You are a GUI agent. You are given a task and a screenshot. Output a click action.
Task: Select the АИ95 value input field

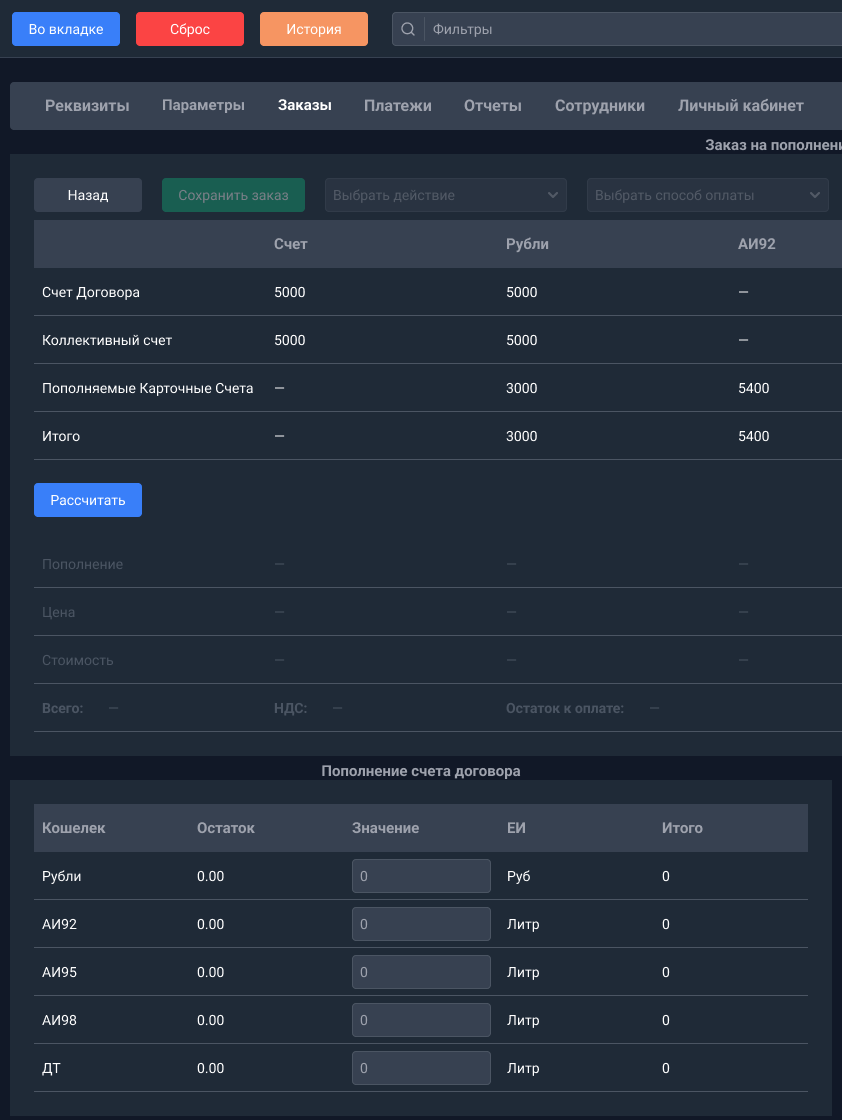(x=421, y=972)
